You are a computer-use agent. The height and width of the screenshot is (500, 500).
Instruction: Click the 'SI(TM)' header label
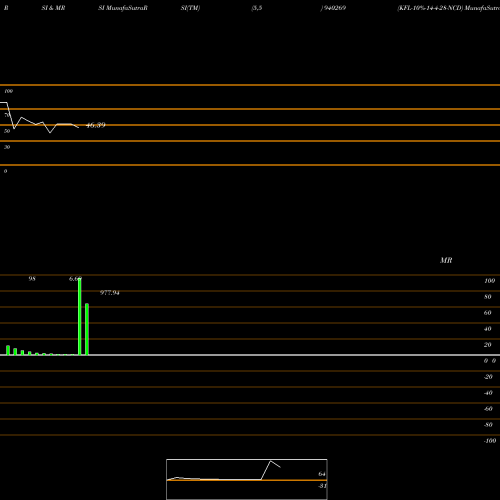(x=190, y=8)
